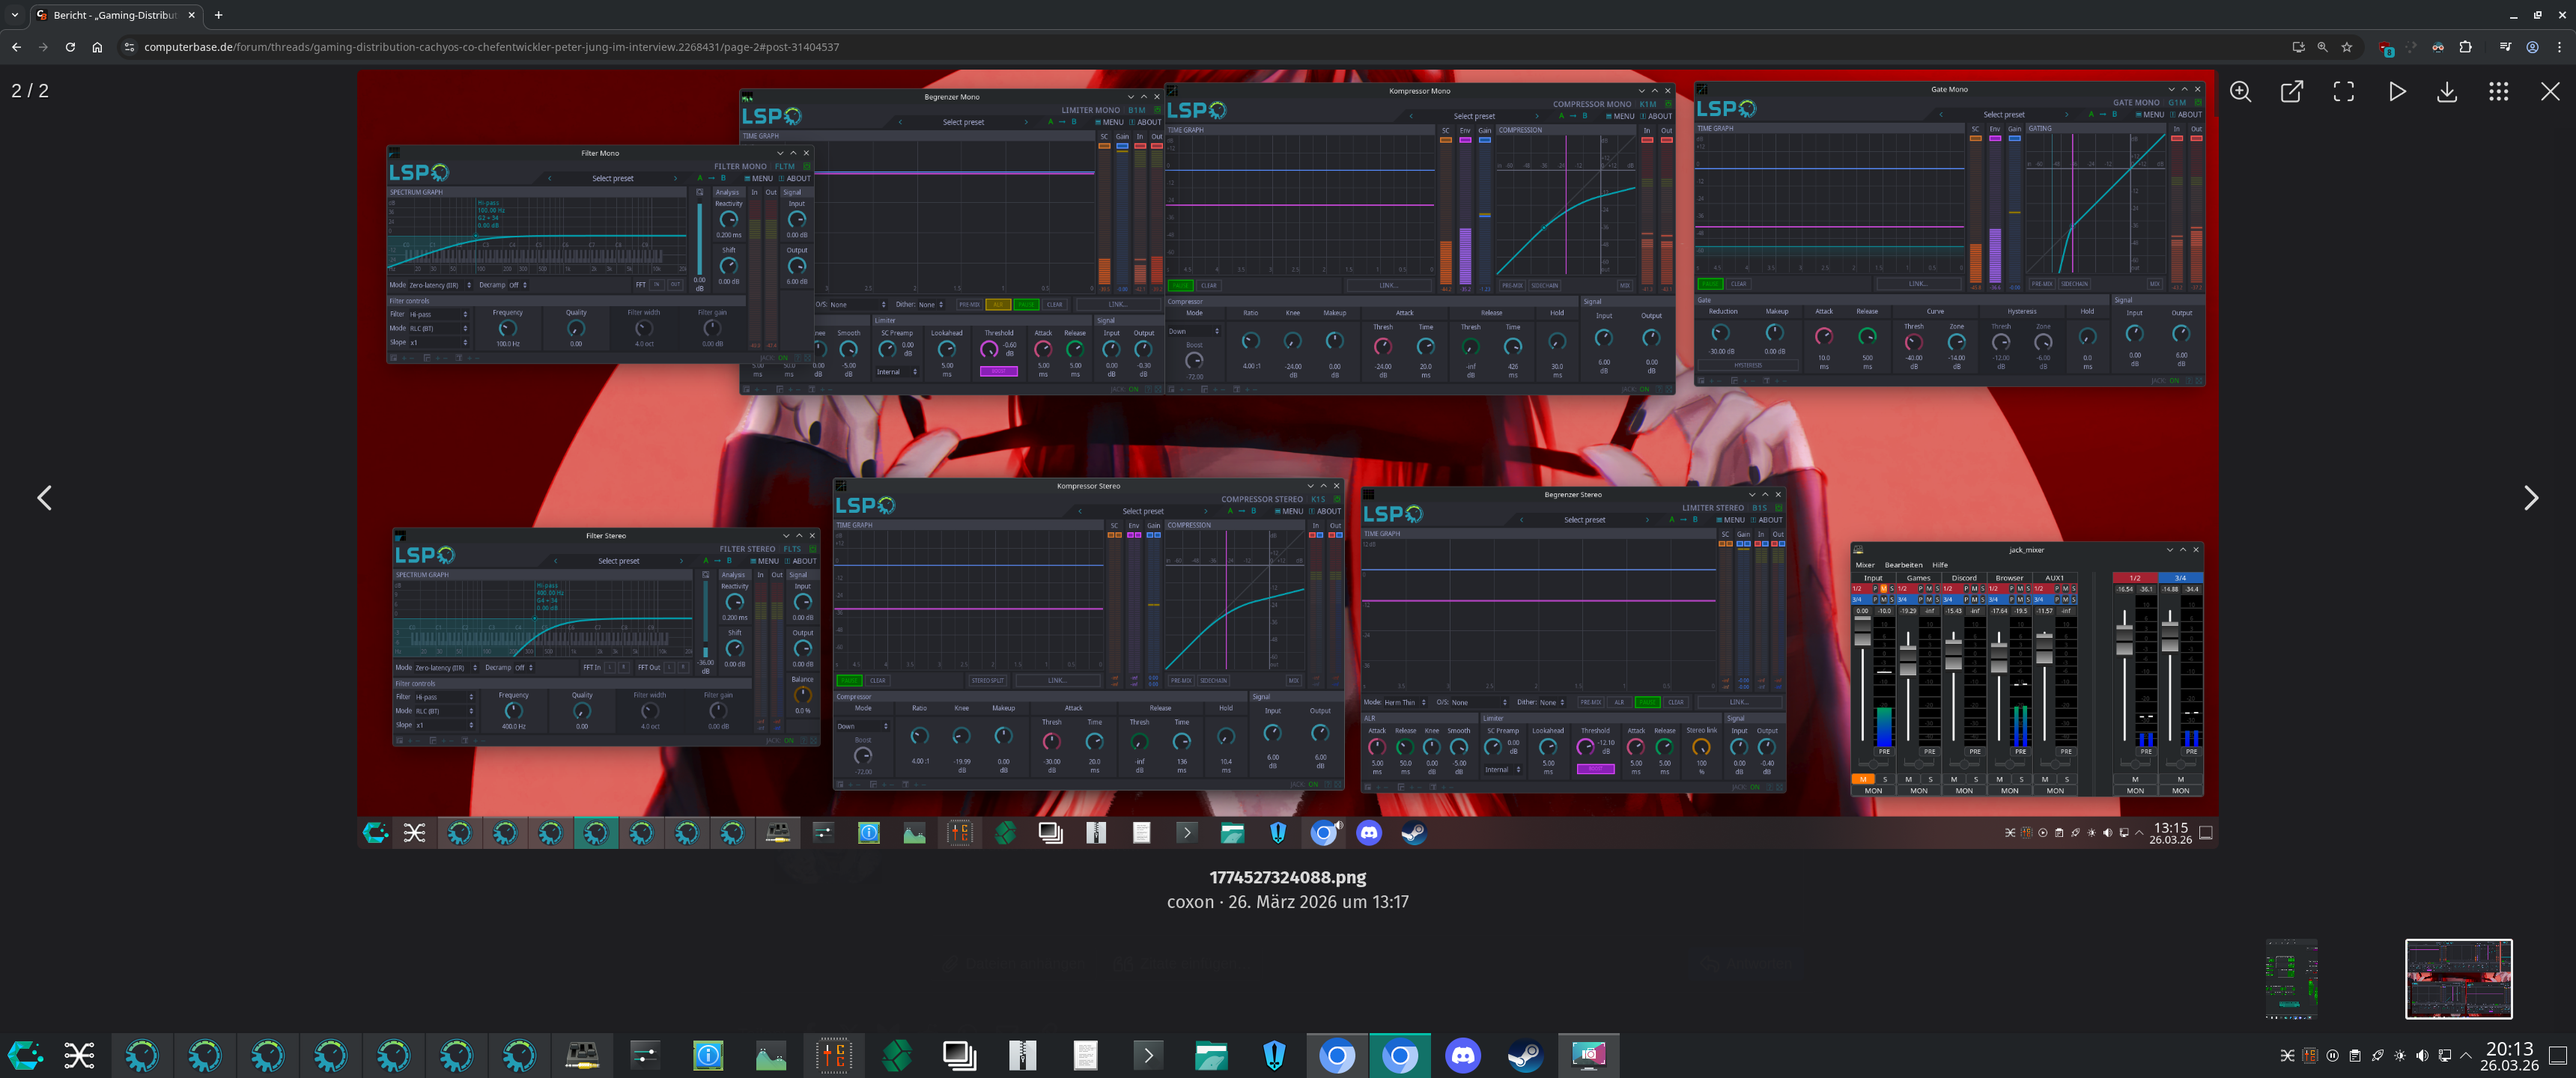Viewport: 2576px width, 1078px height.
Task: Open the browser extensions puzzle menu
Action: pyautogui.click(x=2465, y=47)
